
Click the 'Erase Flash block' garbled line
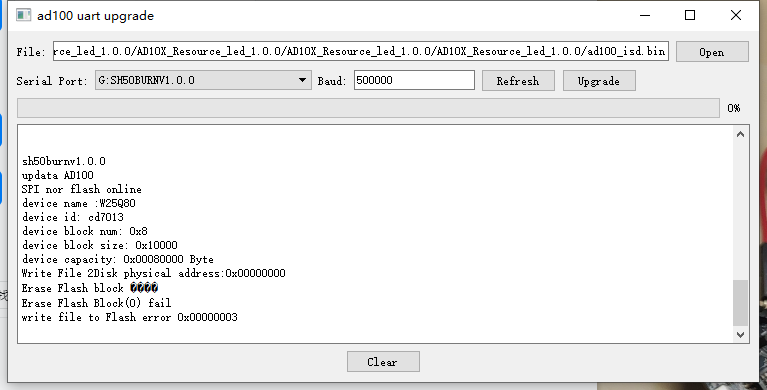pos(90,288)
